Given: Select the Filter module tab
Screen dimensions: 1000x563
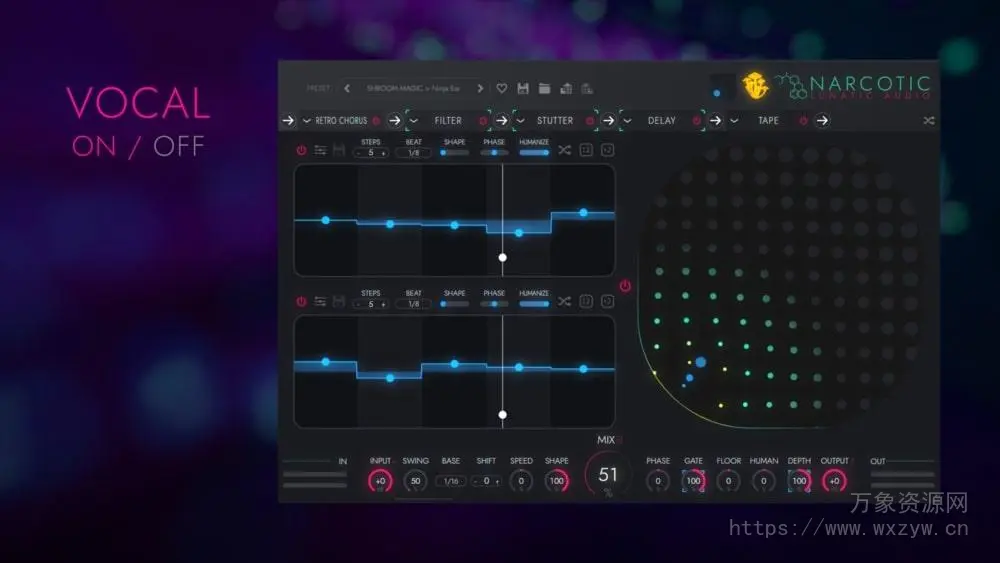Looking at the screenshot, I should [448, 121].
